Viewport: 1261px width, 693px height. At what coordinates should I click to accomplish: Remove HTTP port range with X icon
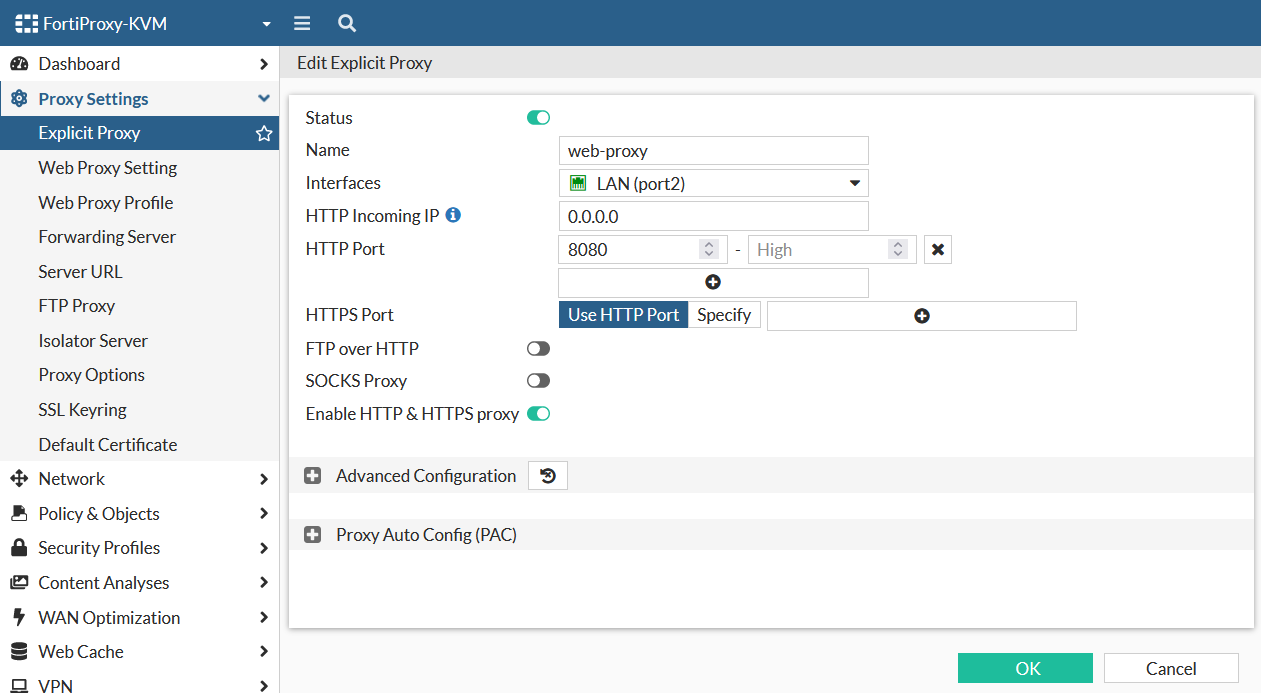pos(937,250)
